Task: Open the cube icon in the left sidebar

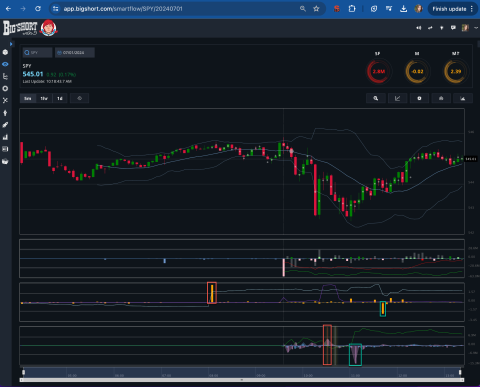Action: tap(5, 52)
